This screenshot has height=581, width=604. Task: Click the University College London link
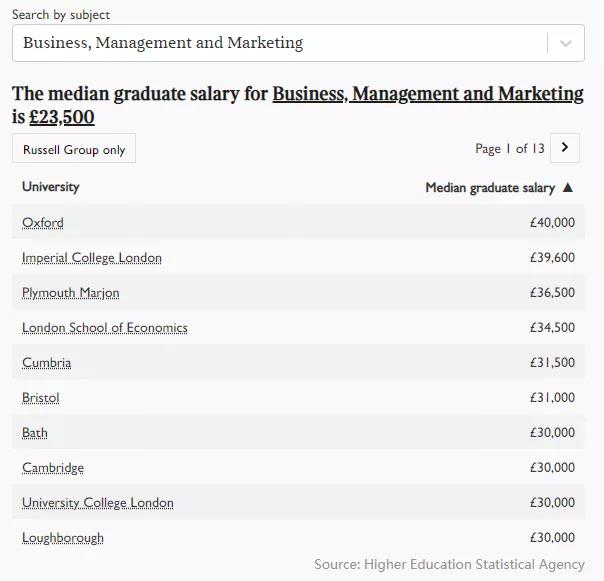(98, 503)
